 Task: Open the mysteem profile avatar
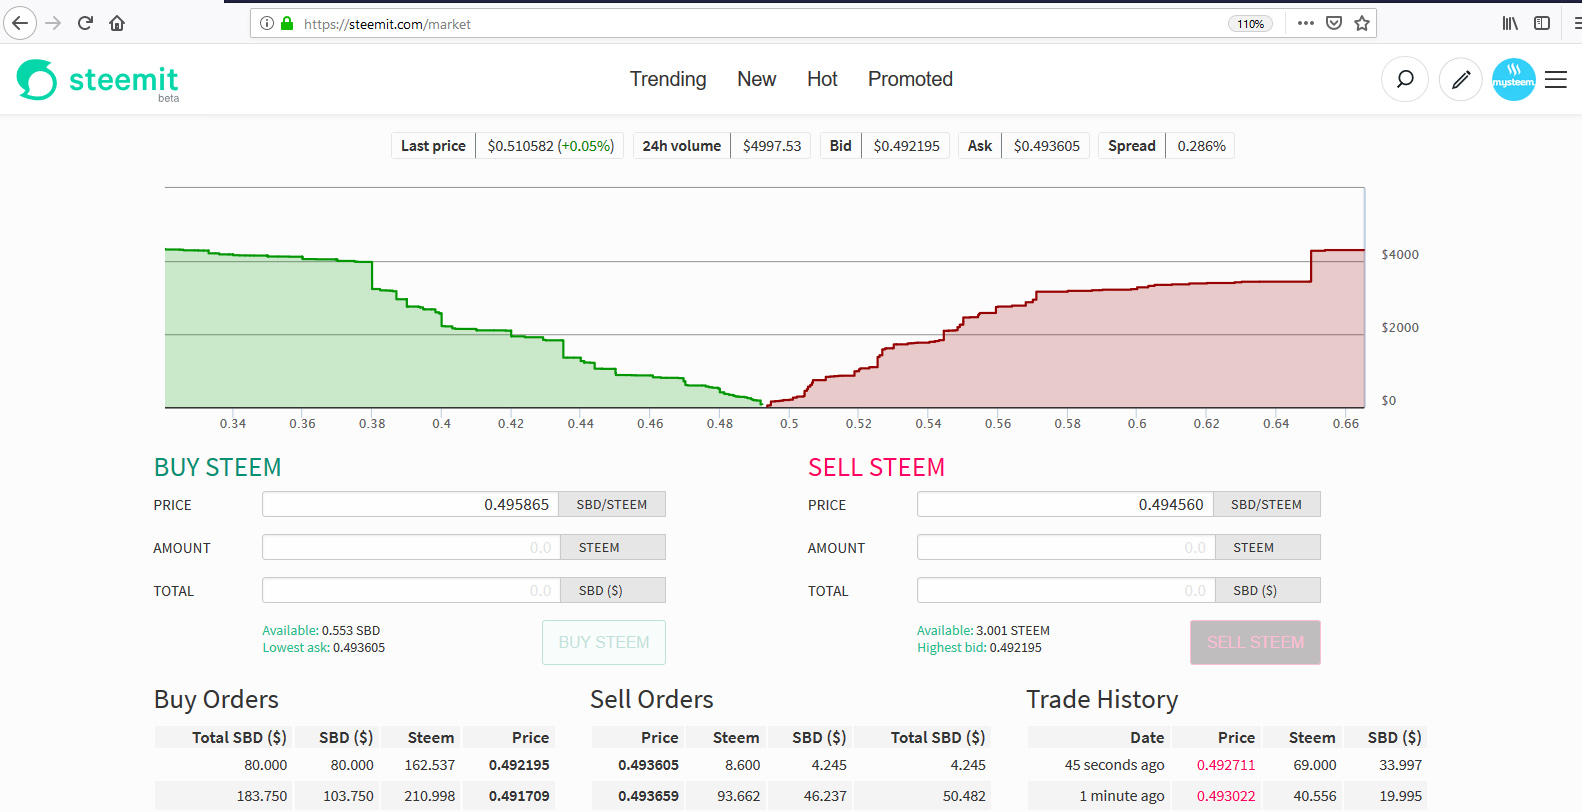(x=1514, y=79)
